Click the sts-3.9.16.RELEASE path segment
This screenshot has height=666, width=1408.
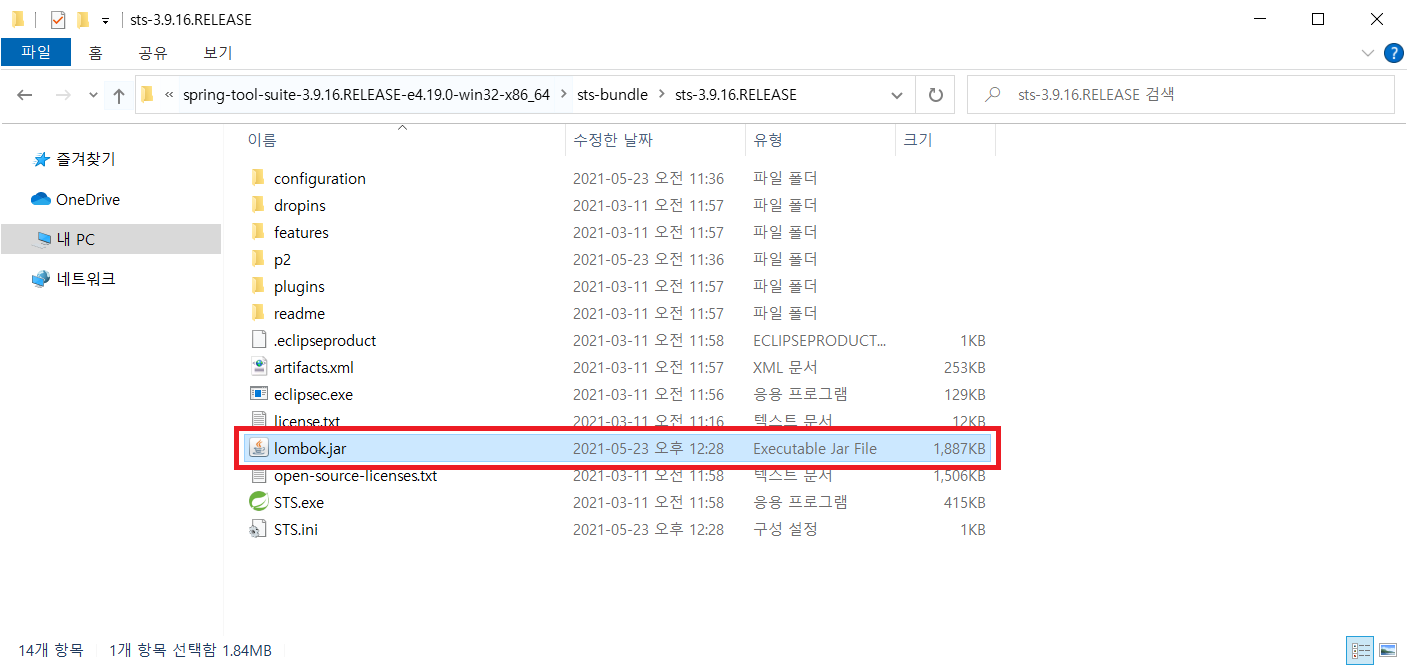tap(736, 95)
